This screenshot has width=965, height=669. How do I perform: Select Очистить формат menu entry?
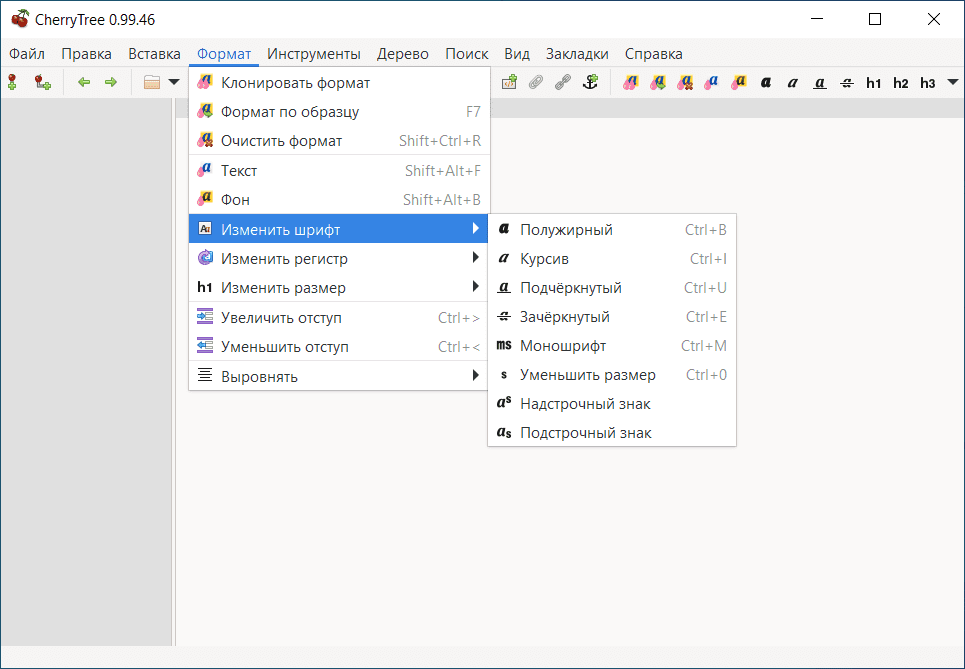point(339,140)
